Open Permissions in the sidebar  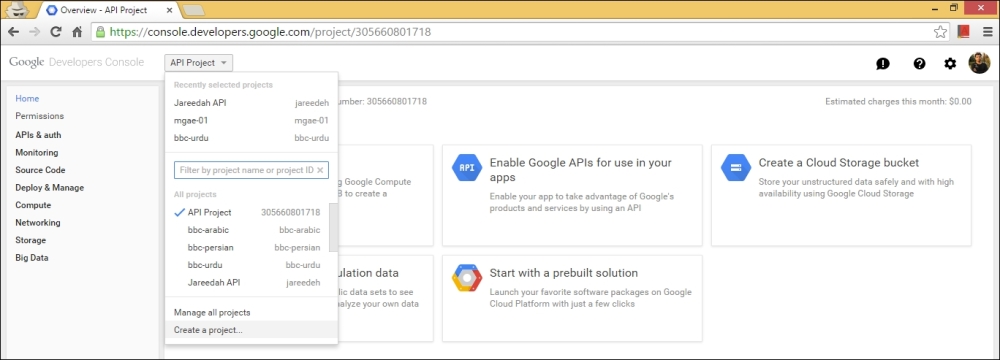tap(40, 116)
